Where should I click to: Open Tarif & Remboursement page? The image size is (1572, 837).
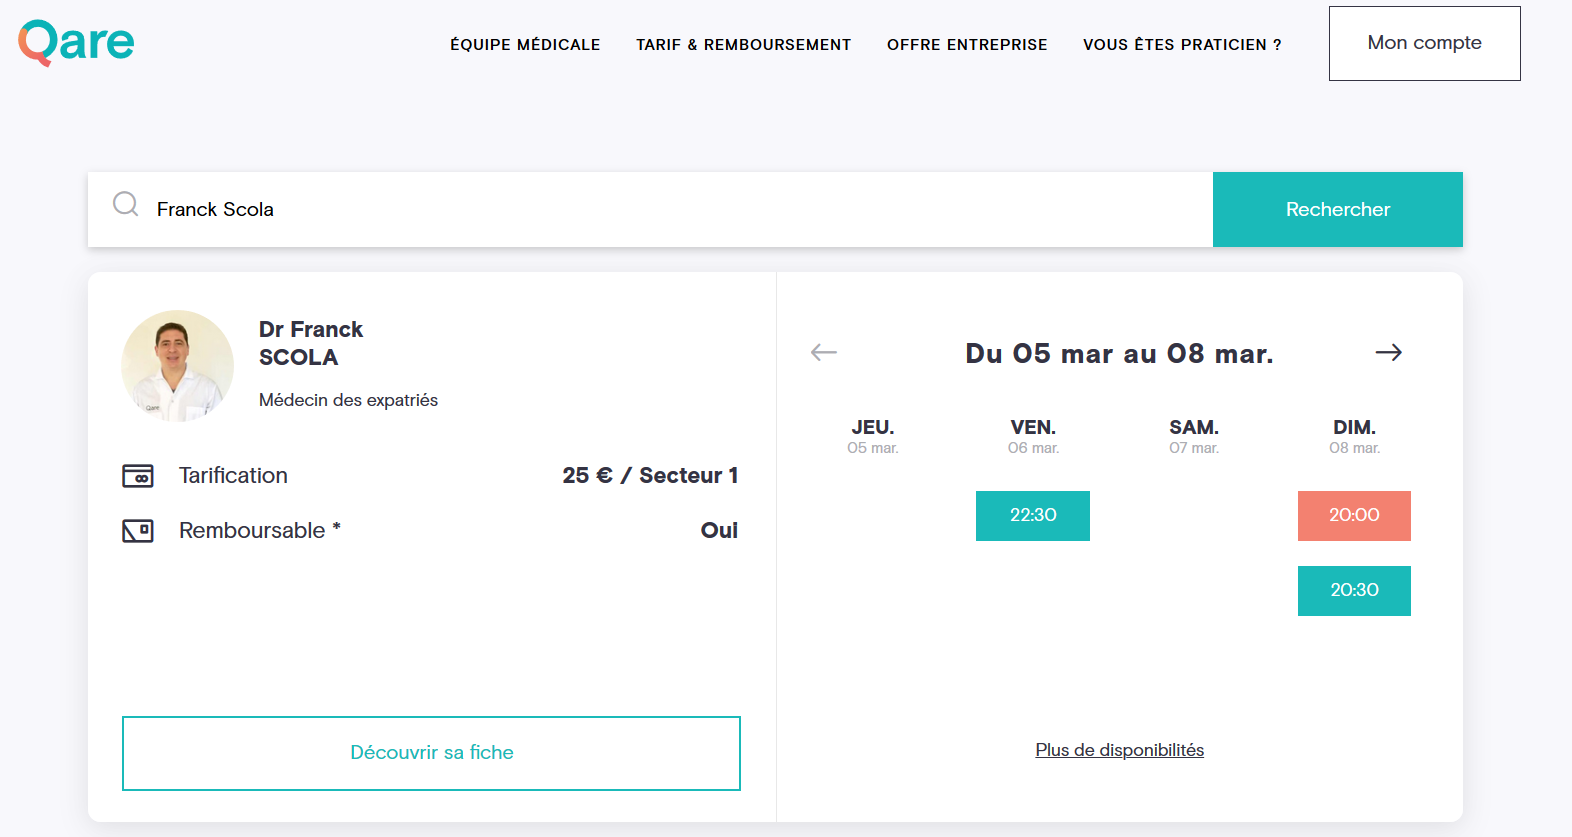tap(744, 45)
